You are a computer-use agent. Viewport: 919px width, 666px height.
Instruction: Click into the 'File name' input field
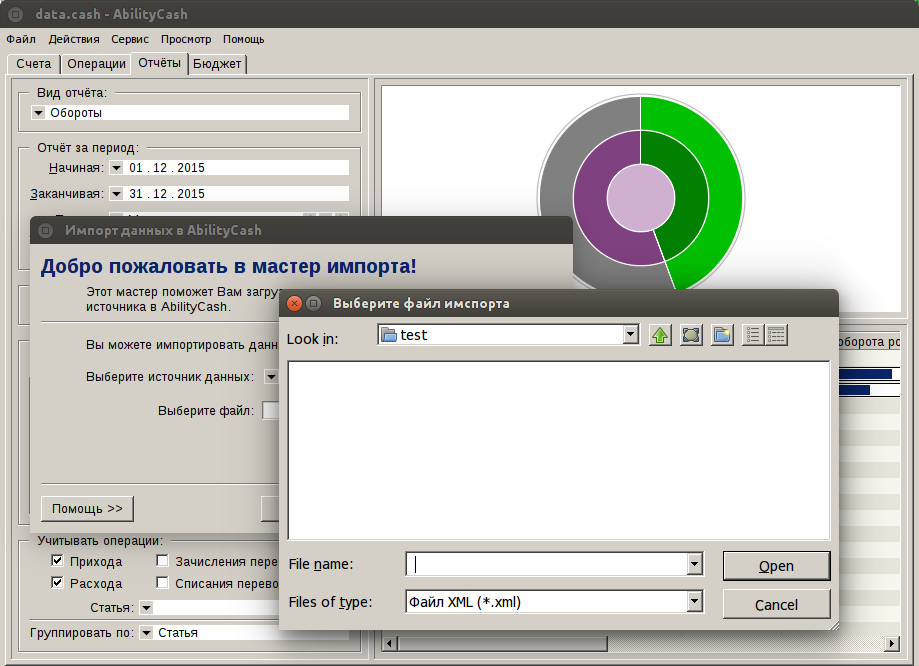coord(547,565)
